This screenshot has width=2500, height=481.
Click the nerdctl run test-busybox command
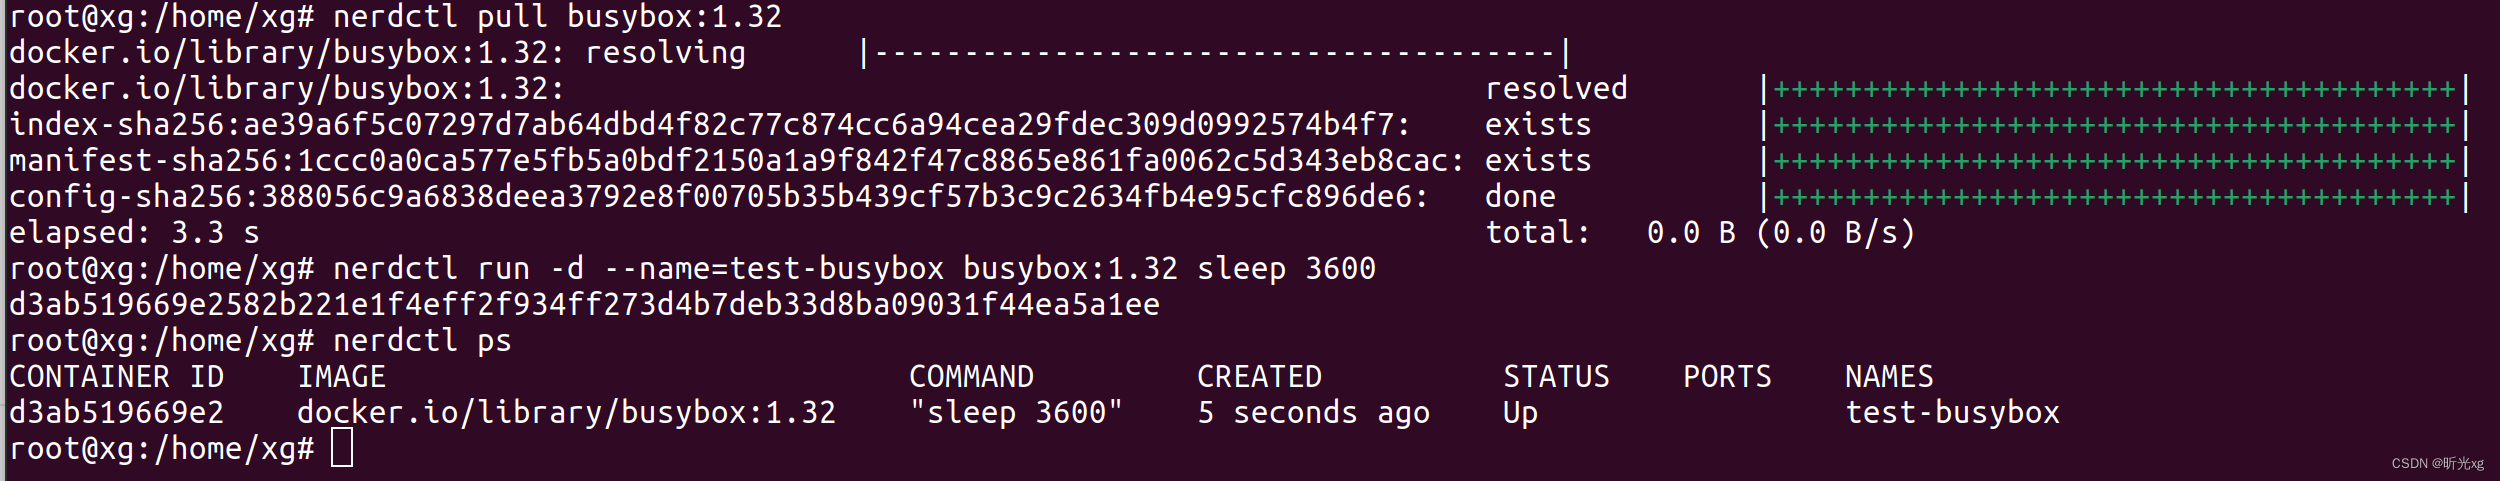(x=854, y=269)
